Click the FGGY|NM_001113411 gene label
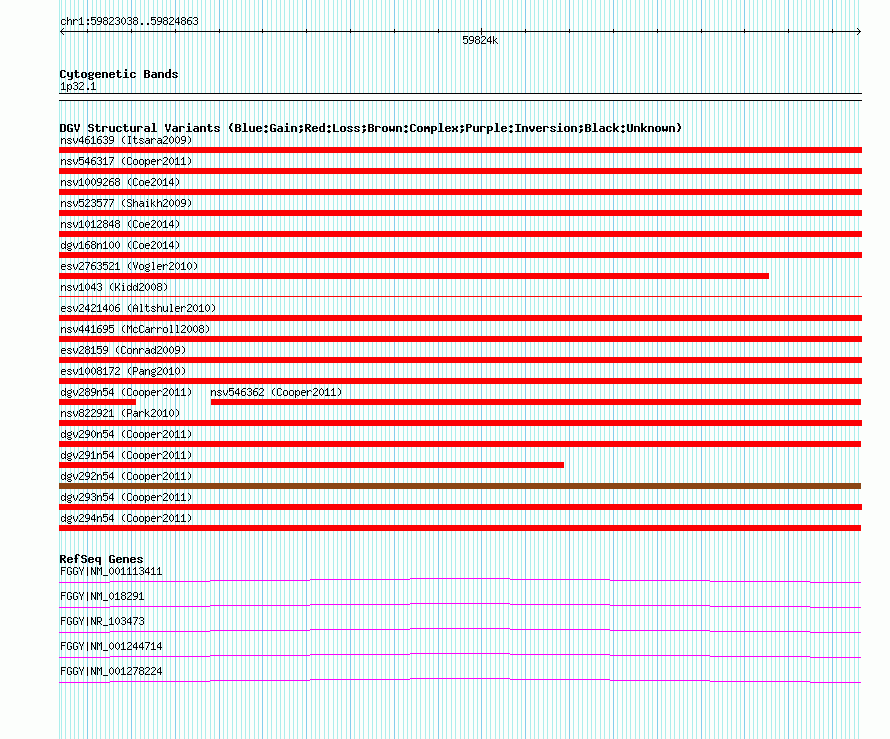Screen dimensions: 890x739 [111, 572]
